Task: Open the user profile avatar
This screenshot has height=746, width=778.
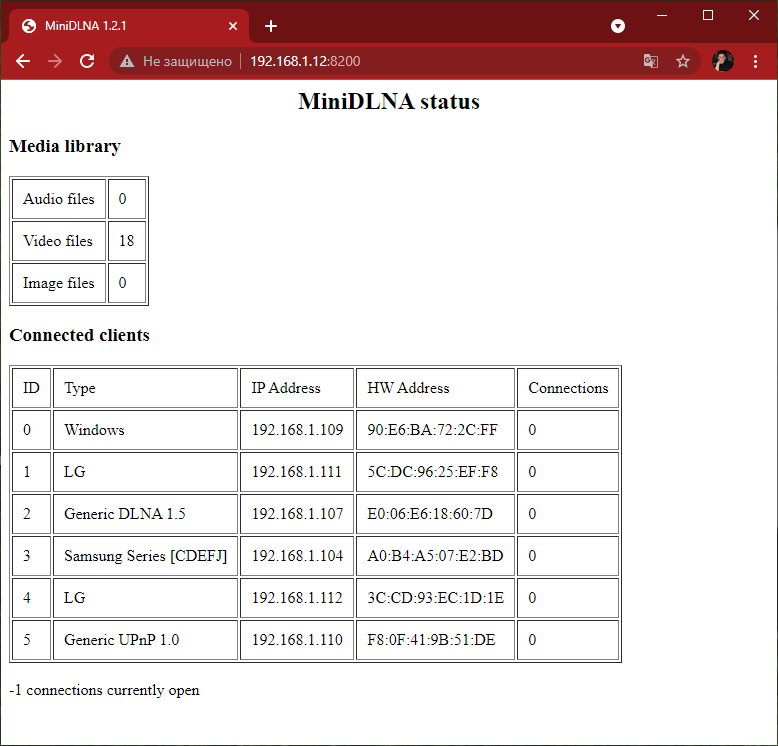Action: (722, 61)
